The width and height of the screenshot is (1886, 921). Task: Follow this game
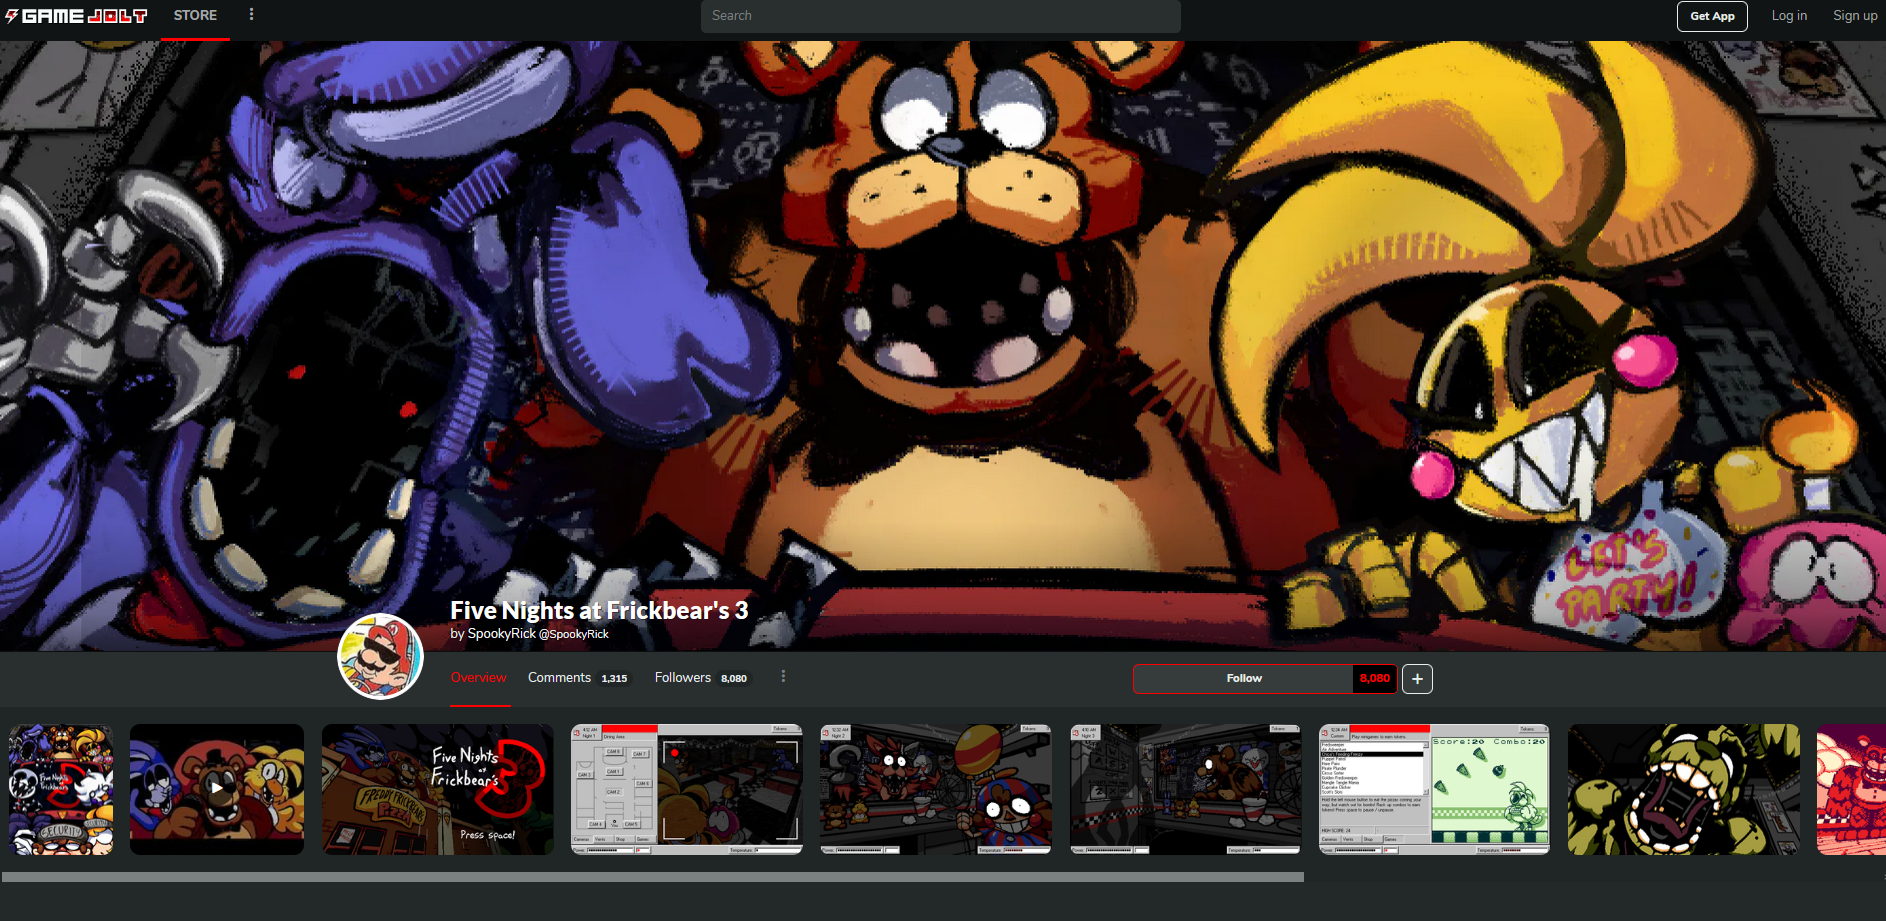[1244, 679]
